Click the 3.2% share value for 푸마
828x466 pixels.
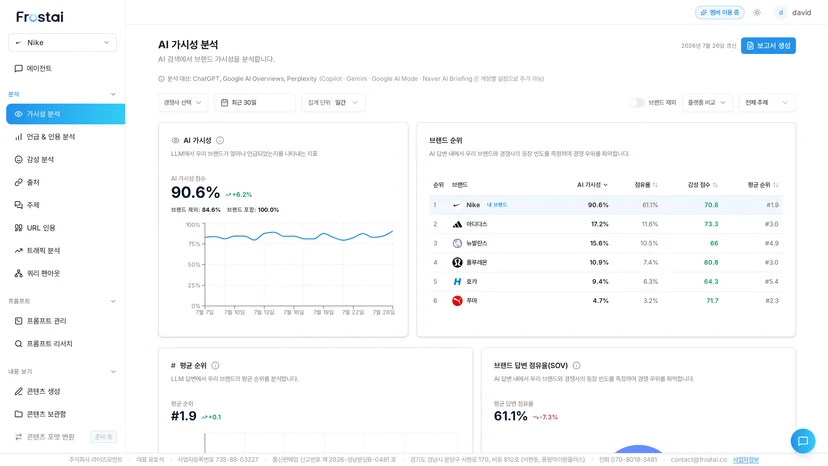coord(651,301)
